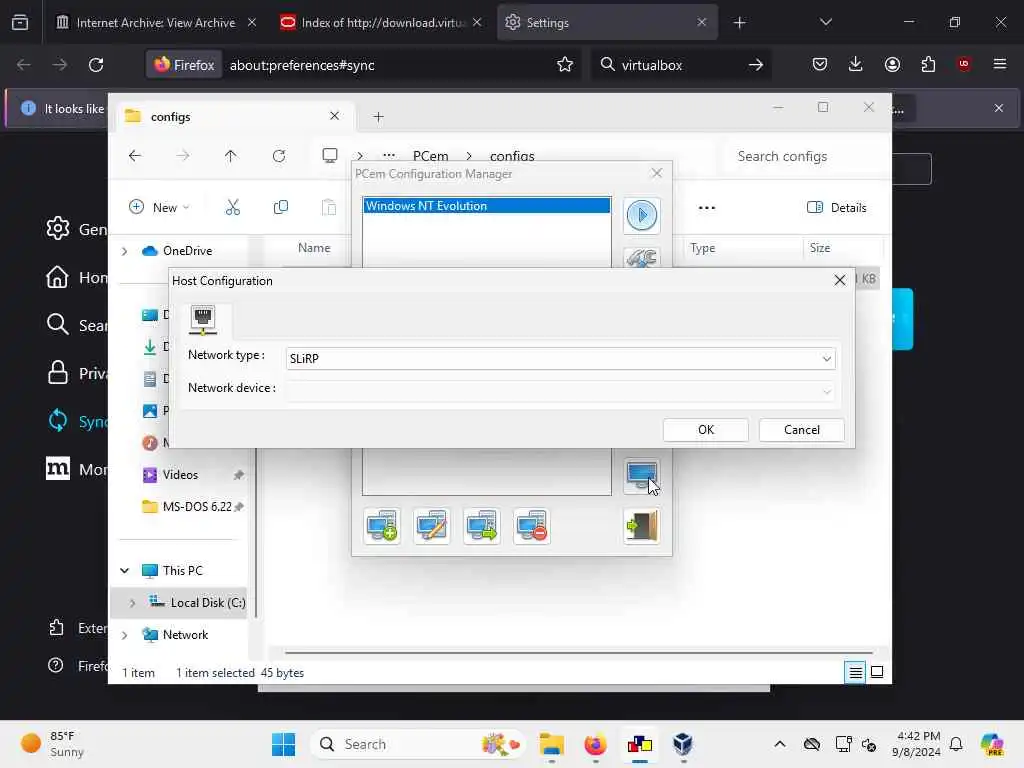Screen dimensions: 1024x768
Task: Click the taskbar Search box
Action: [418, 744]
